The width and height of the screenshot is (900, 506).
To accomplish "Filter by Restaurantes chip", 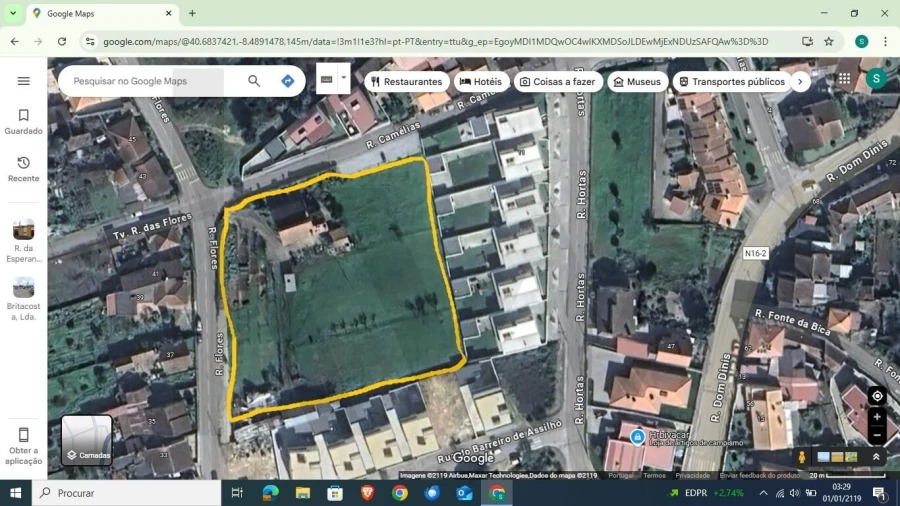I will 406,81.
